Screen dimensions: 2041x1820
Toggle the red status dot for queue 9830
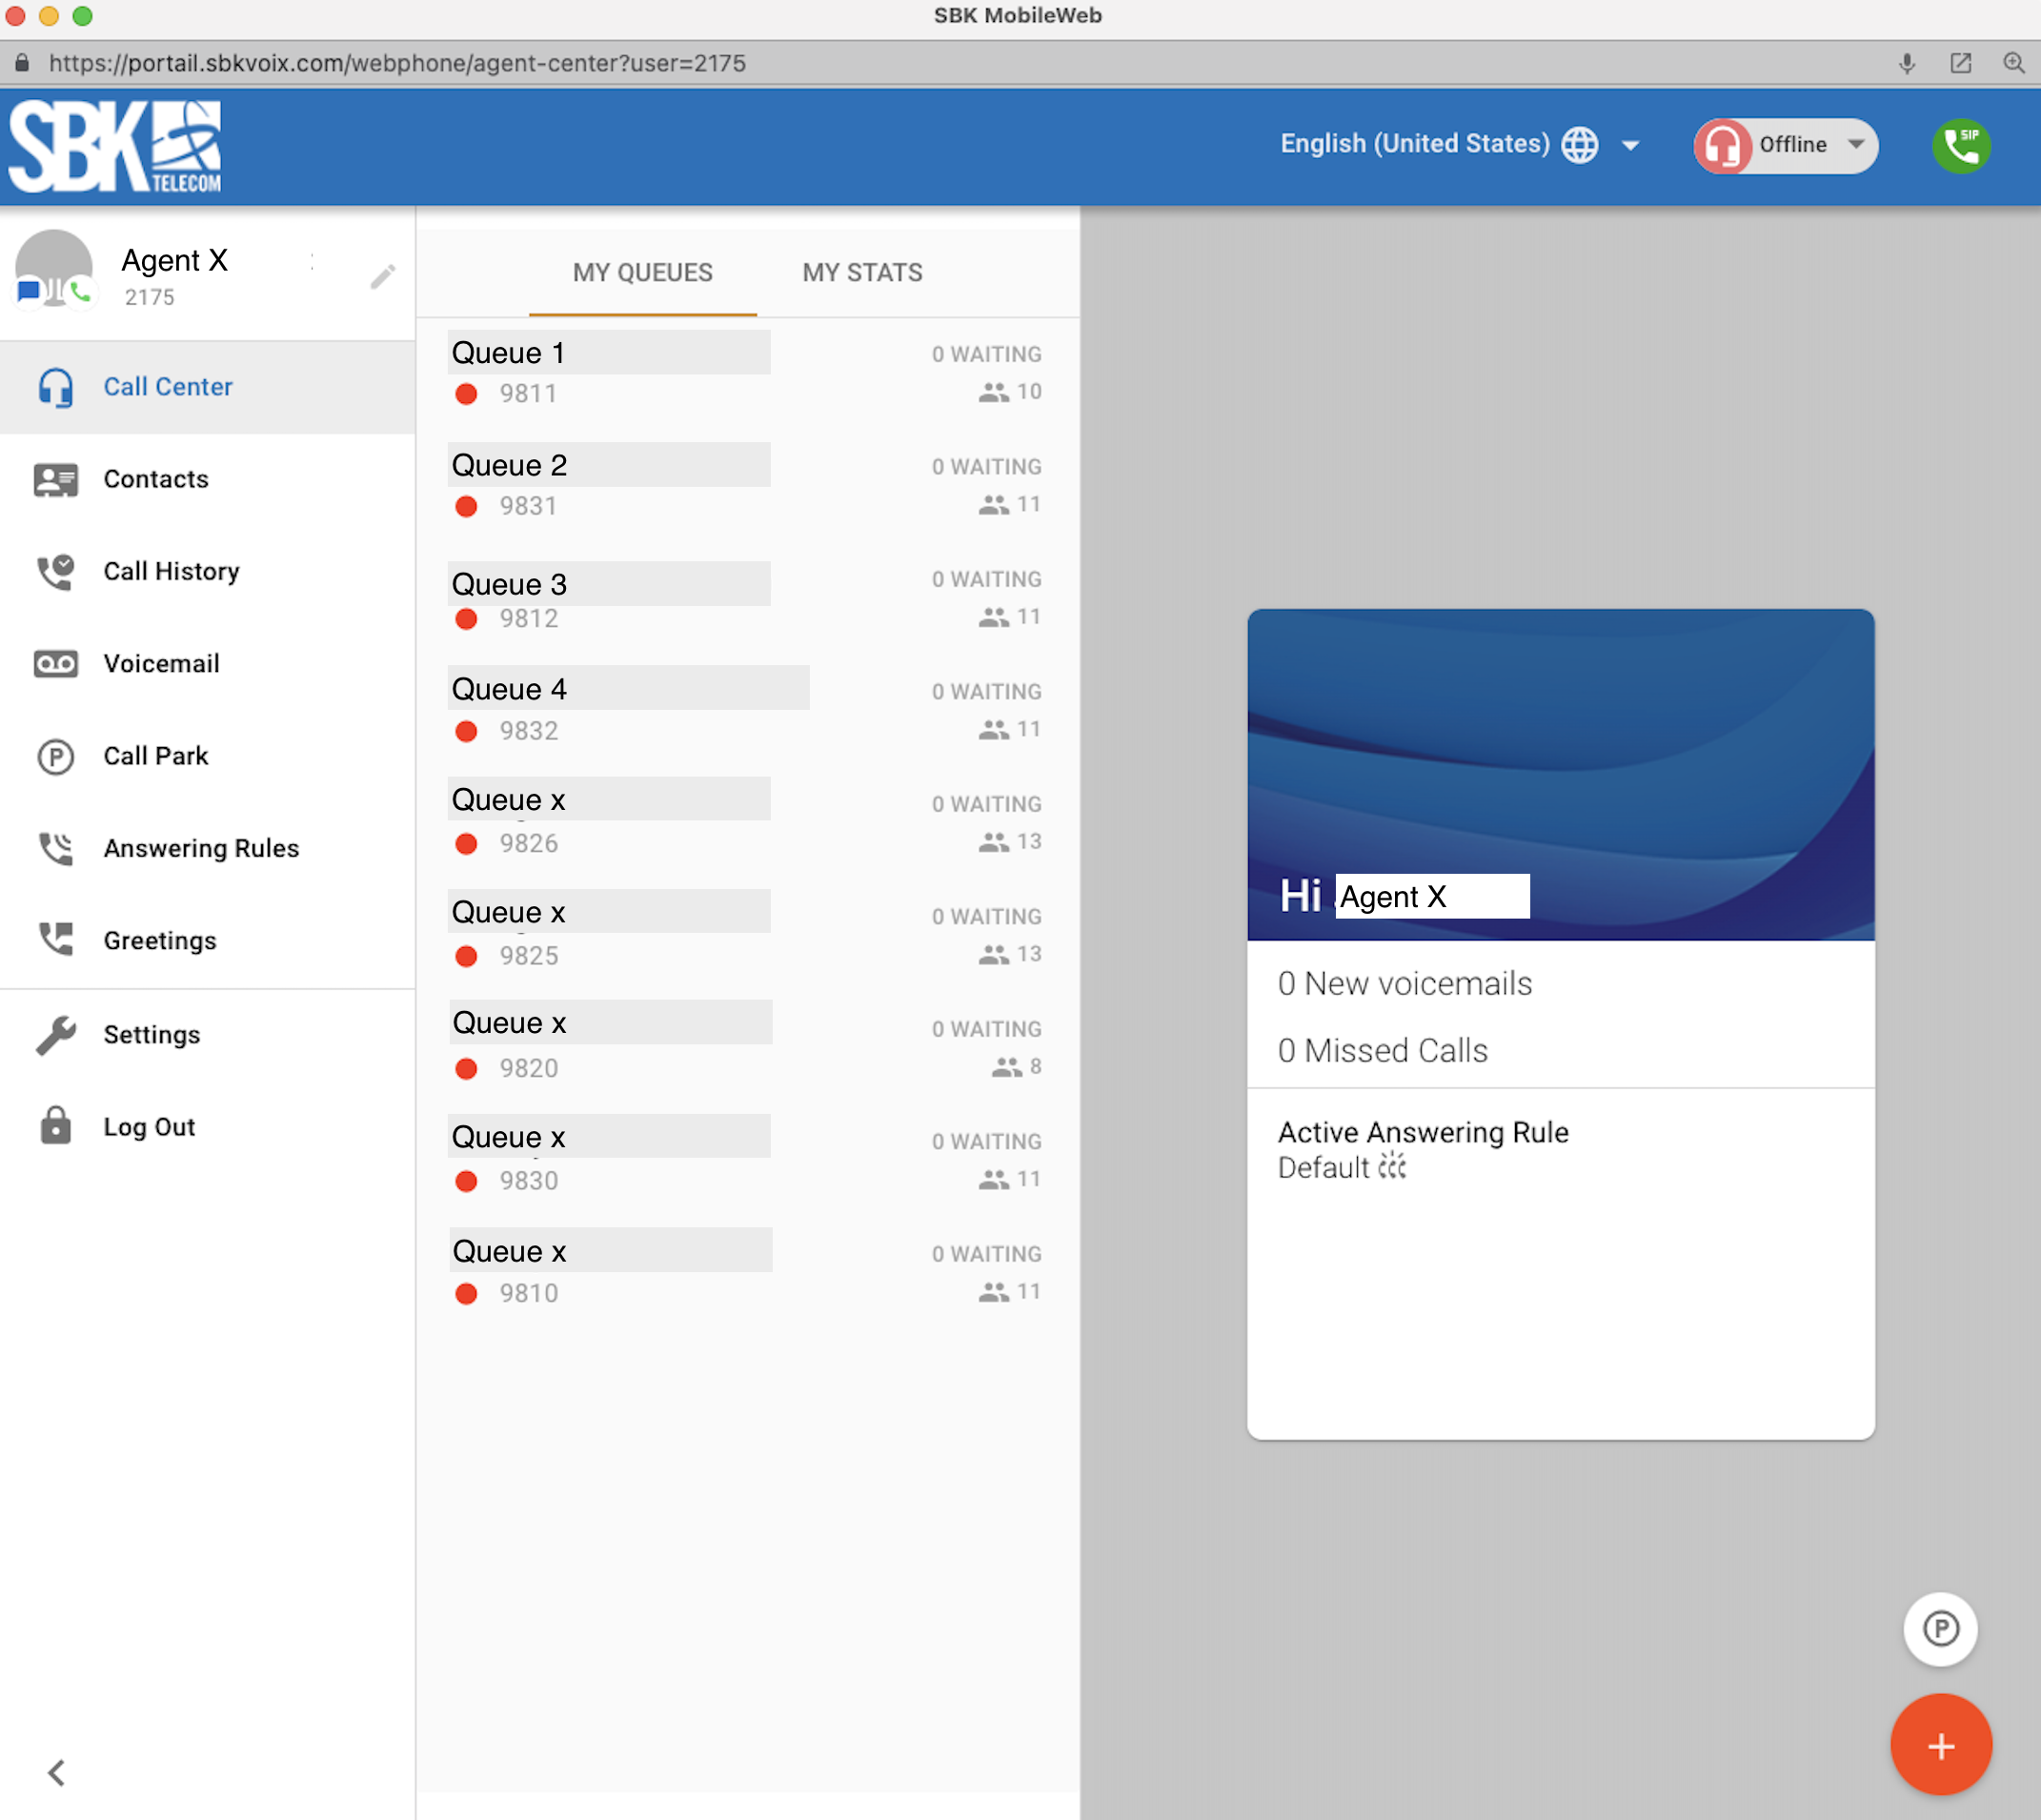coord(466,1182)
